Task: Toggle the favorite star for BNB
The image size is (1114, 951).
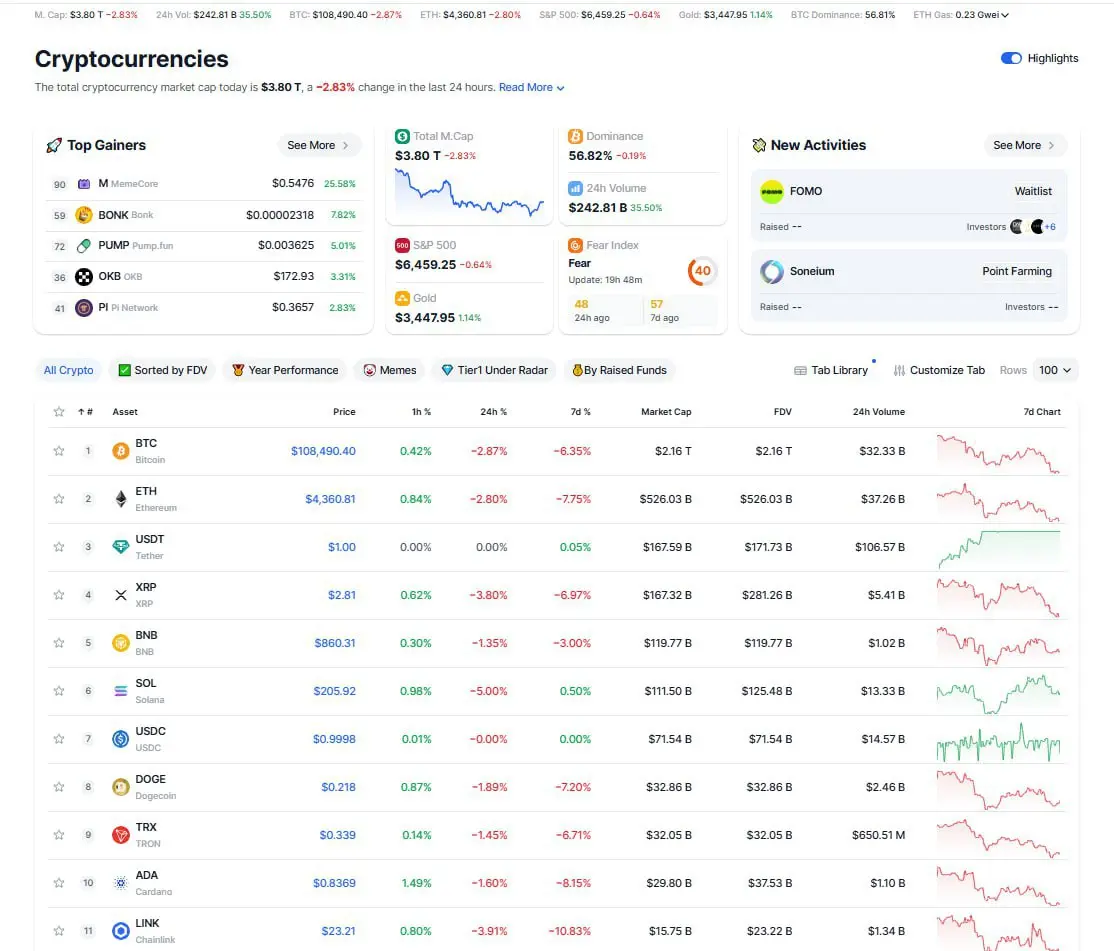Action: pyautogui.click(x=59, y=643)
